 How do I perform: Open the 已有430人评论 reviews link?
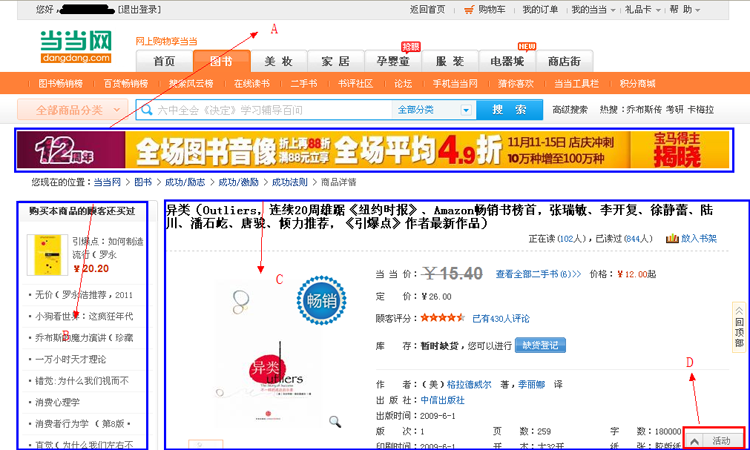[x=501, y=318]
